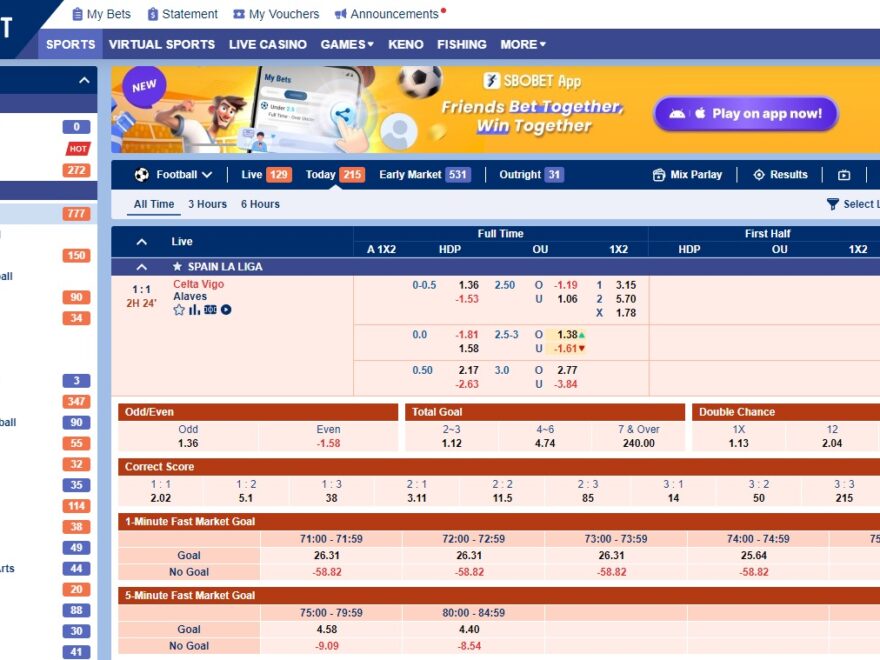Go to SPORTS tab
The width and height of the screenshot is (880, 660).
pos(71,44)
